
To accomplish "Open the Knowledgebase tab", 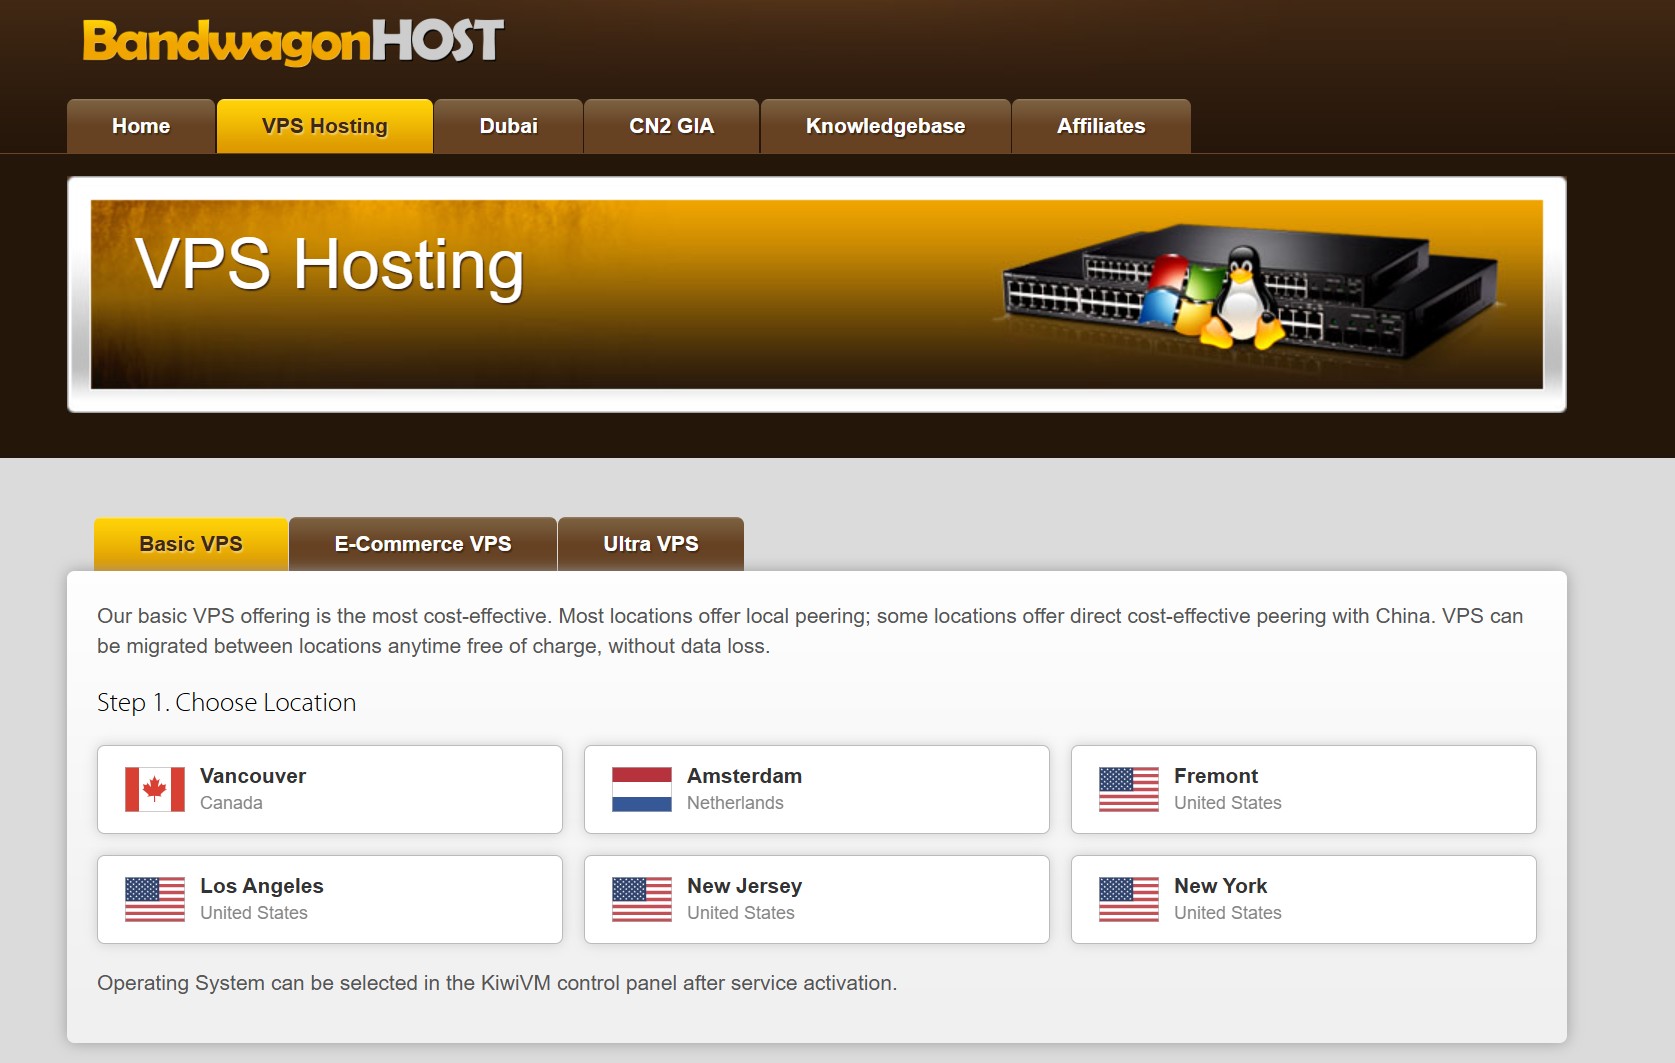I will (885, 126).
